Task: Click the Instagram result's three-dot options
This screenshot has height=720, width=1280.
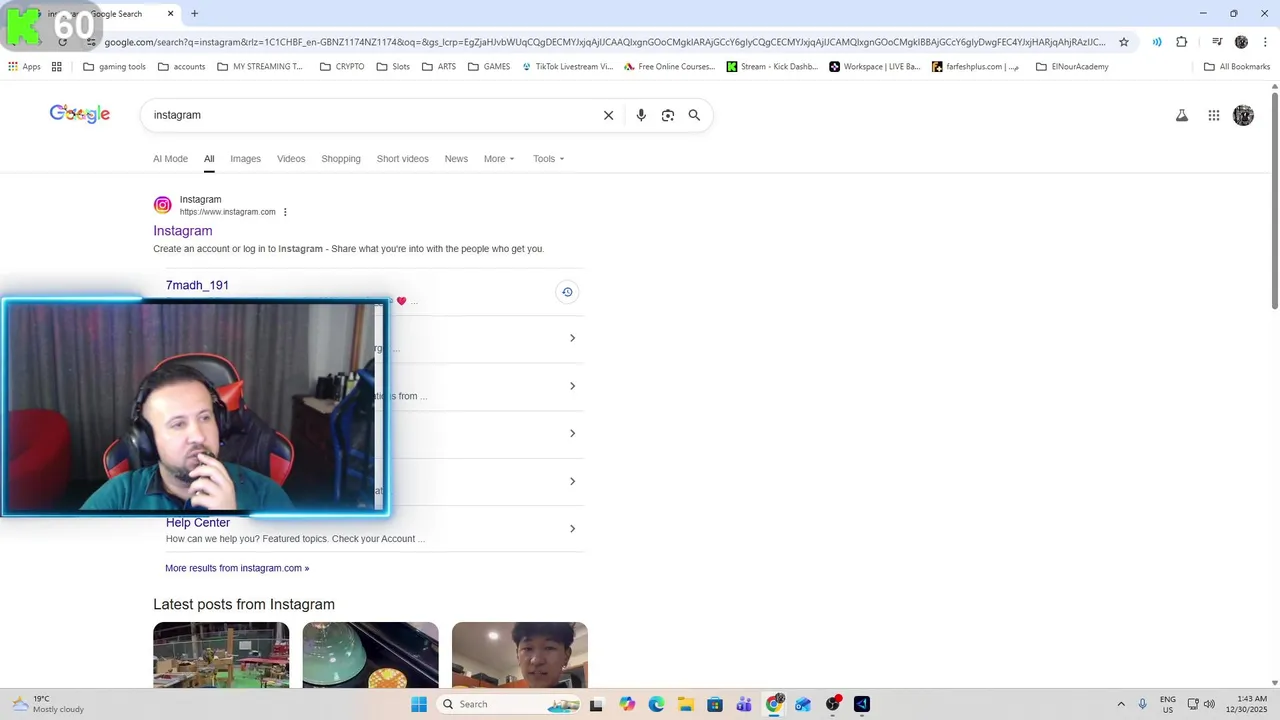Action: (x=285, y=212)
